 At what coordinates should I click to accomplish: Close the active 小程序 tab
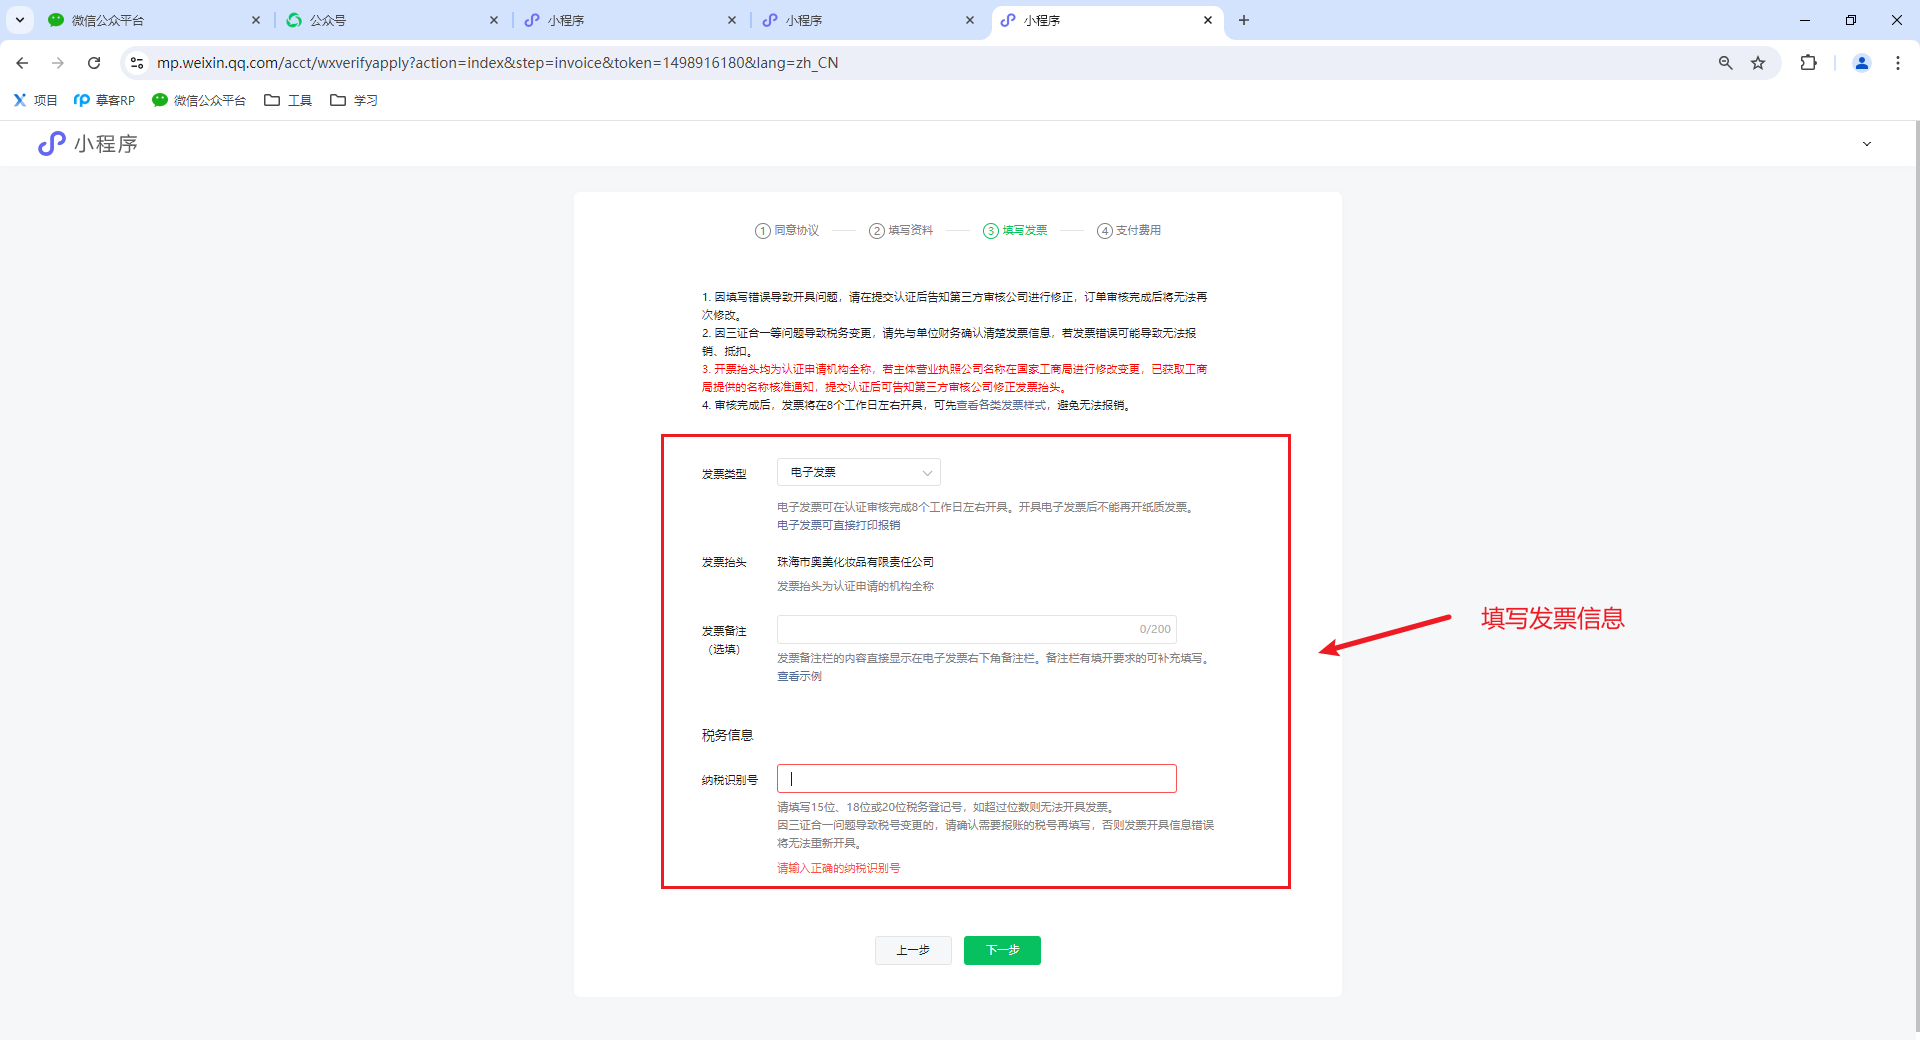[x=1208, y=20]
